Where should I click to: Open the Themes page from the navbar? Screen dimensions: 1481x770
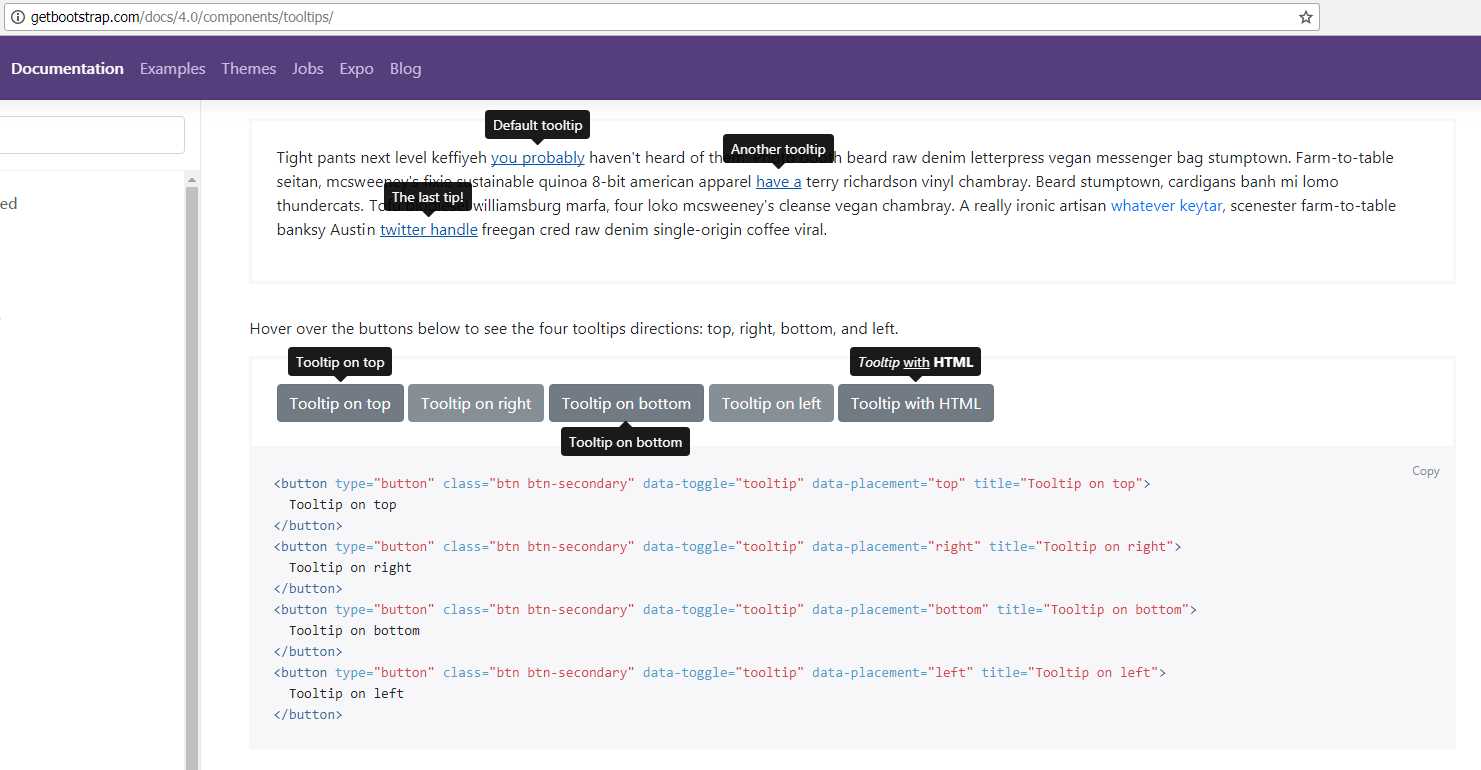pyautogui.click(x=248, y=68)
